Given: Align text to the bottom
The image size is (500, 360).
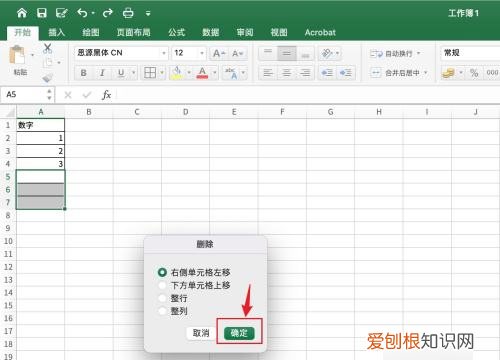Looking at the screenshot, I should coord(305,53).
